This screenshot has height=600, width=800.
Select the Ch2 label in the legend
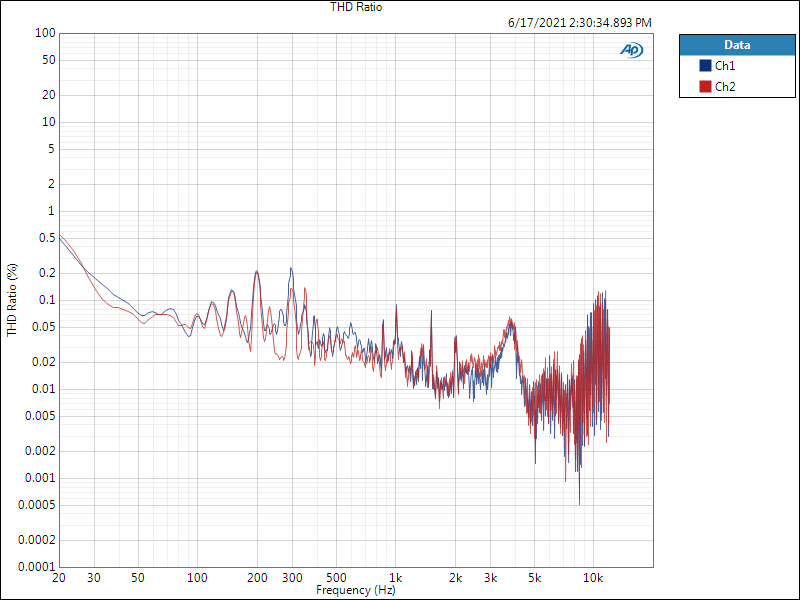(x=725, y=87)
